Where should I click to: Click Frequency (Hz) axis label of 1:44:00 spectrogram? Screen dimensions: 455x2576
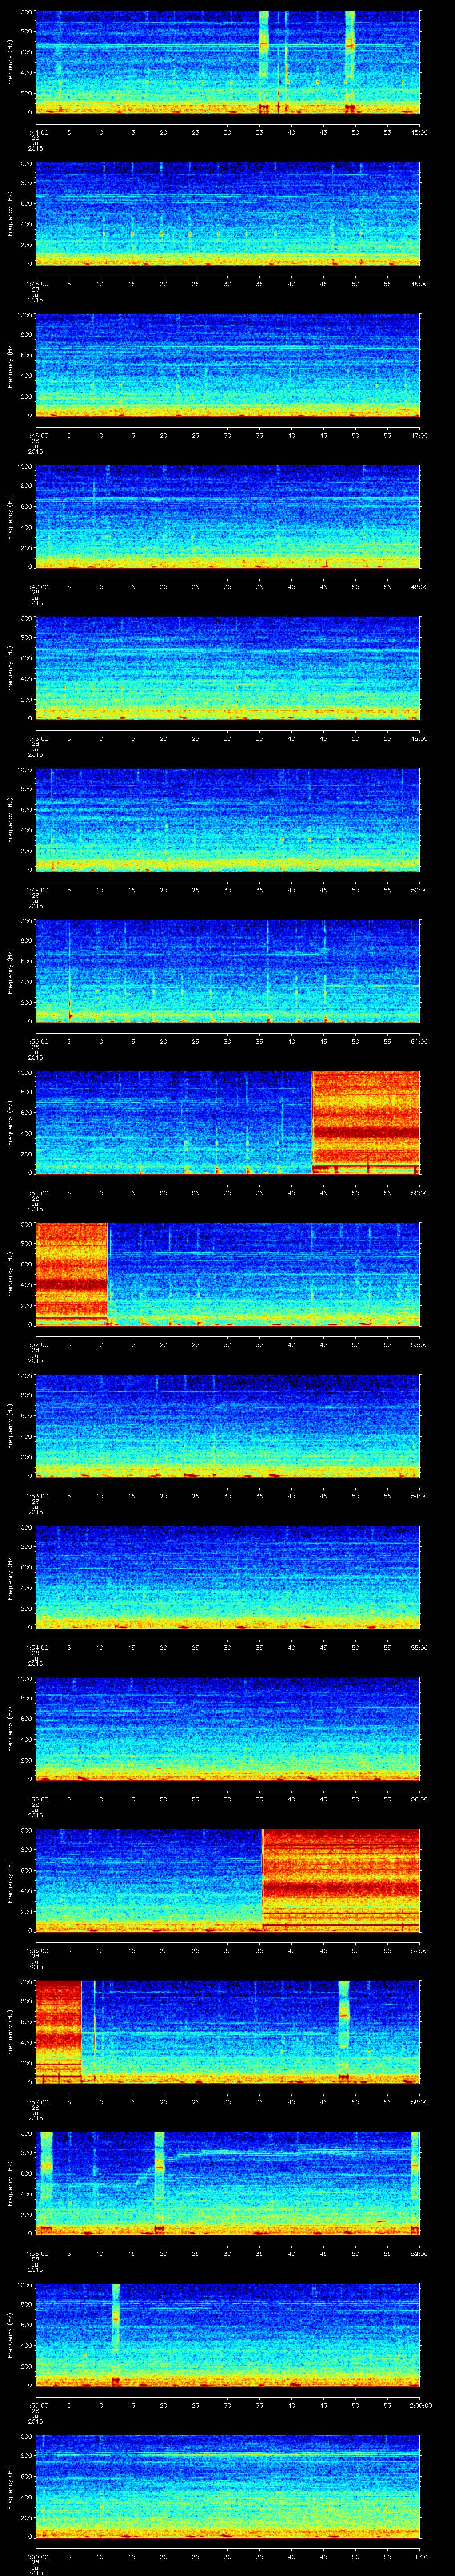coord(10,62)
